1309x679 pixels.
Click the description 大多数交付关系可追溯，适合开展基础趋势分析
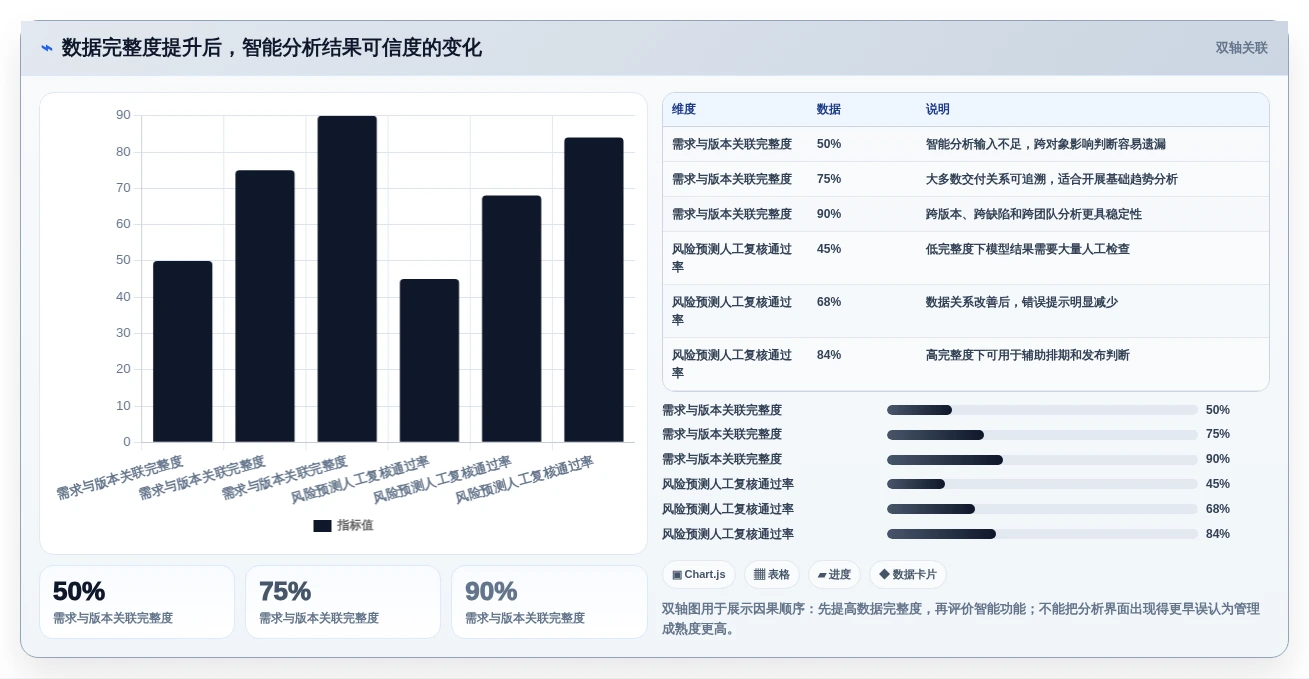coord(1052,179)
